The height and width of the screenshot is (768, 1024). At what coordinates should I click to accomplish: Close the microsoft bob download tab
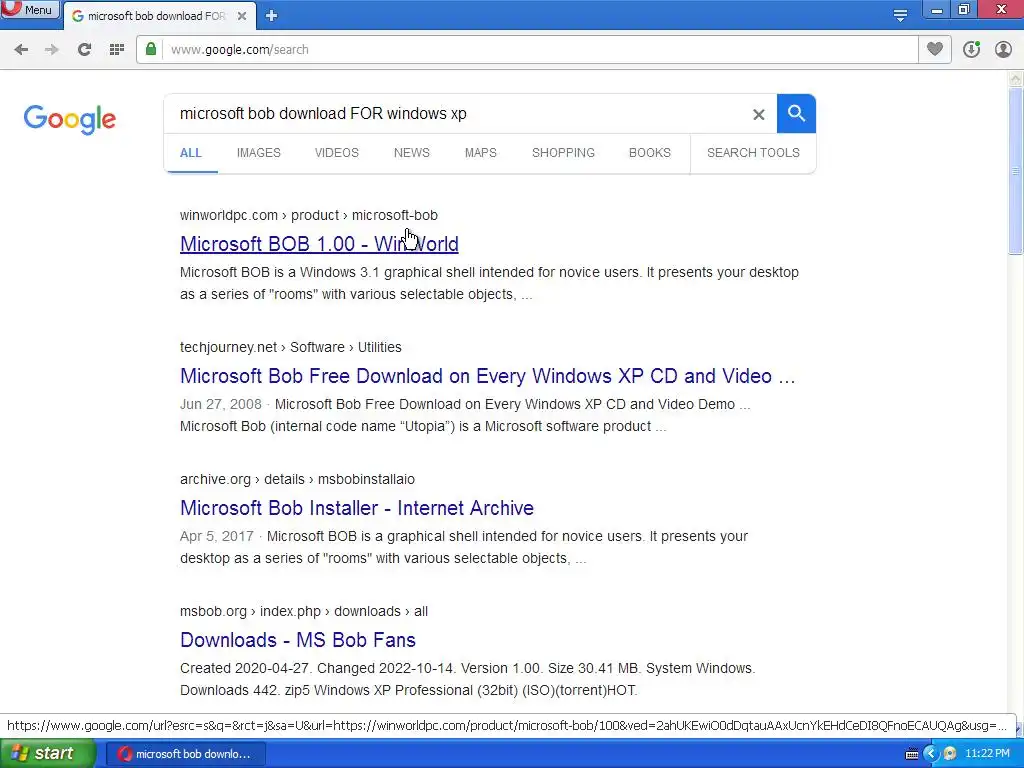pyautogui.click(x=242, y=16)
